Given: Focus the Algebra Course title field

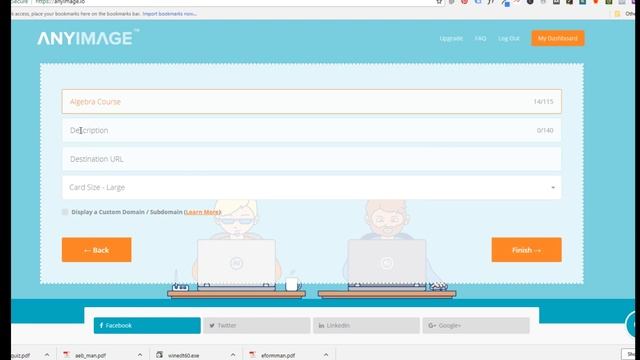Looking at the screenshot, I should point(311,102).
